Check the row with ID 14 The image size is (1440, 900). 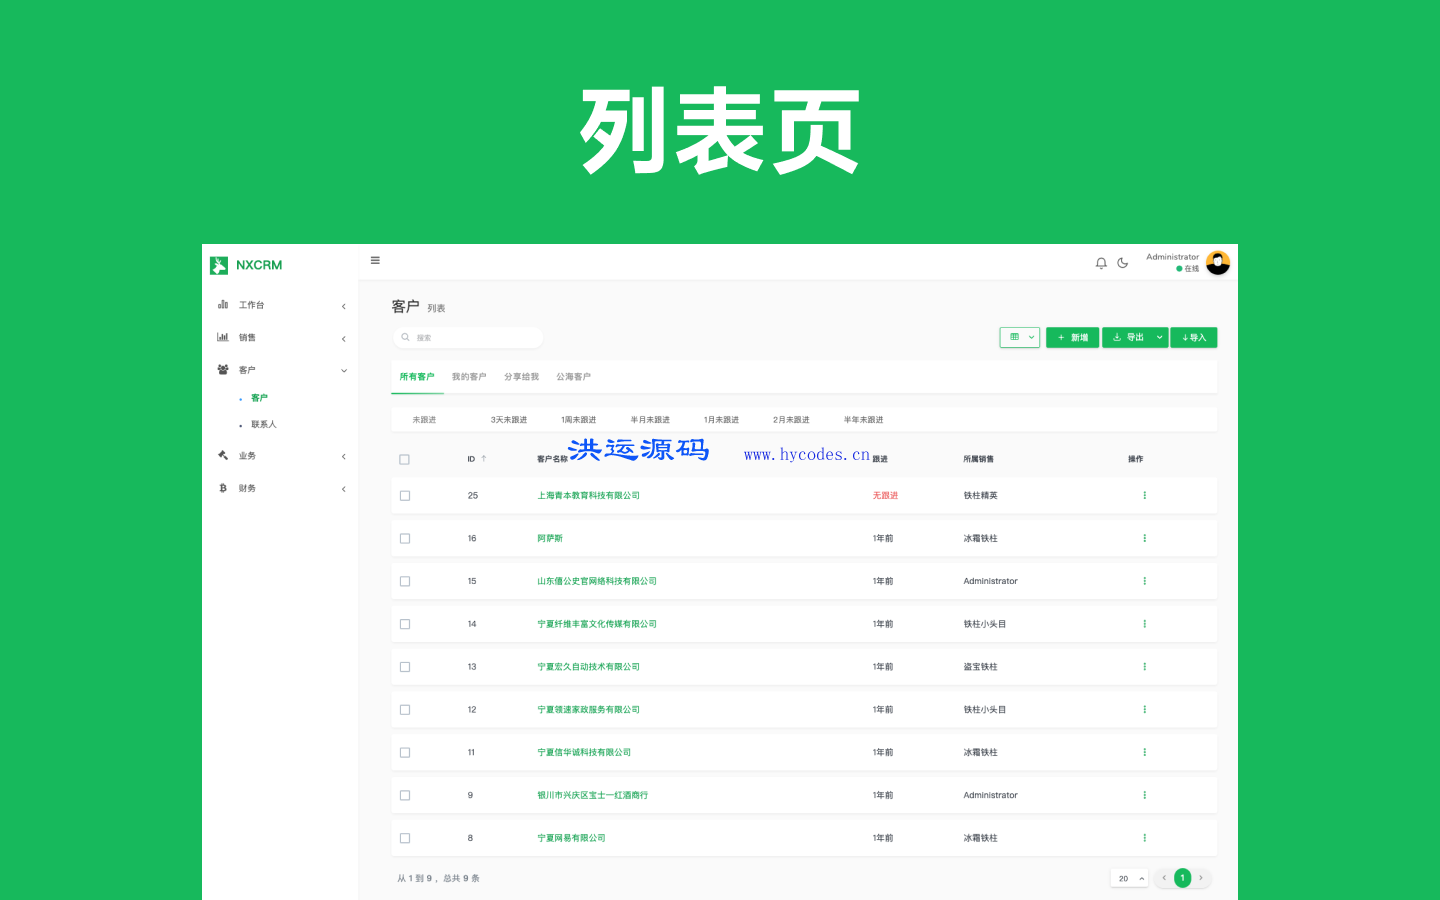[x=405, y=624]
